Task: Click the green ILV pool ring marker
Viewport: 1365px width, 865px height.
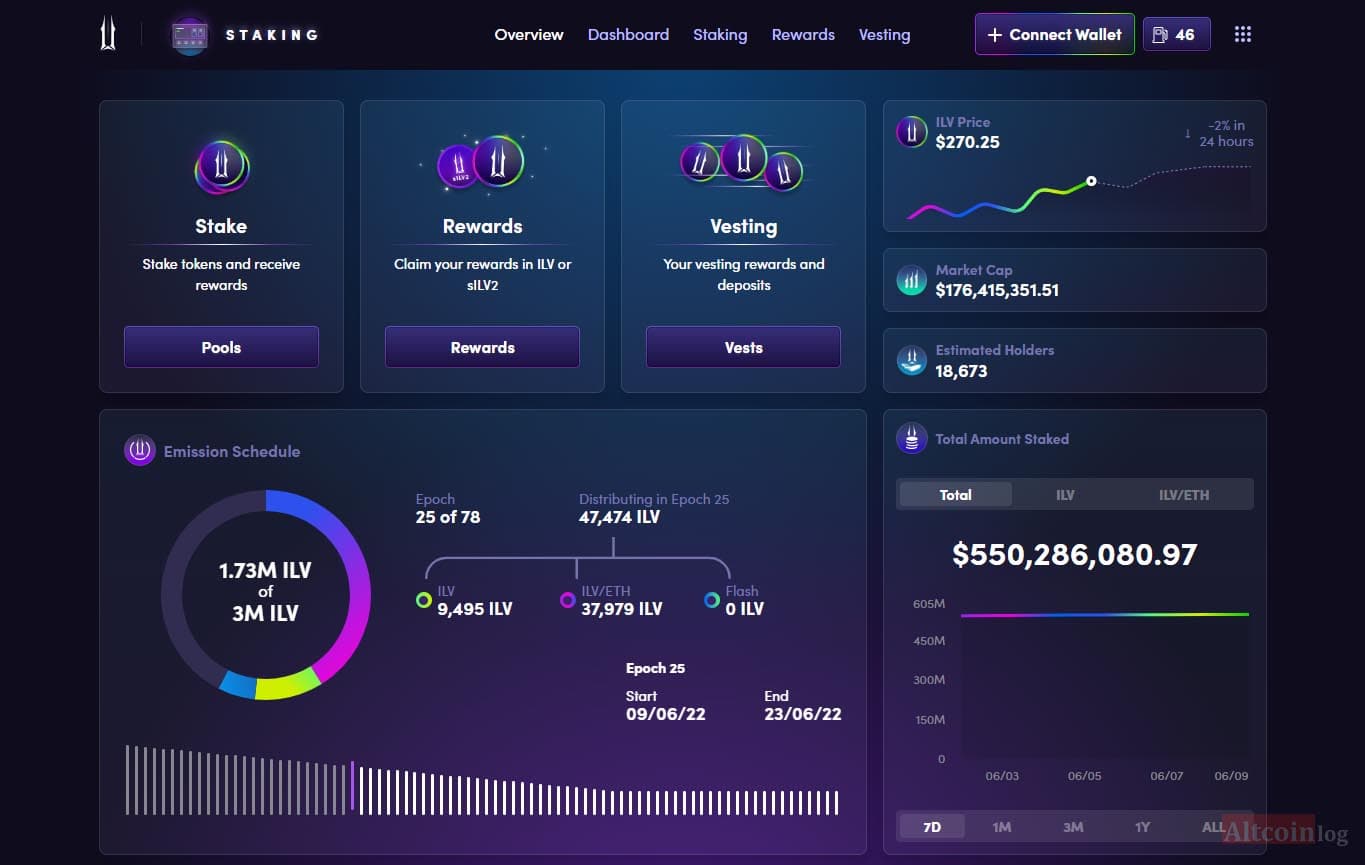Action: pyautogui.click(x=424, y=600)
